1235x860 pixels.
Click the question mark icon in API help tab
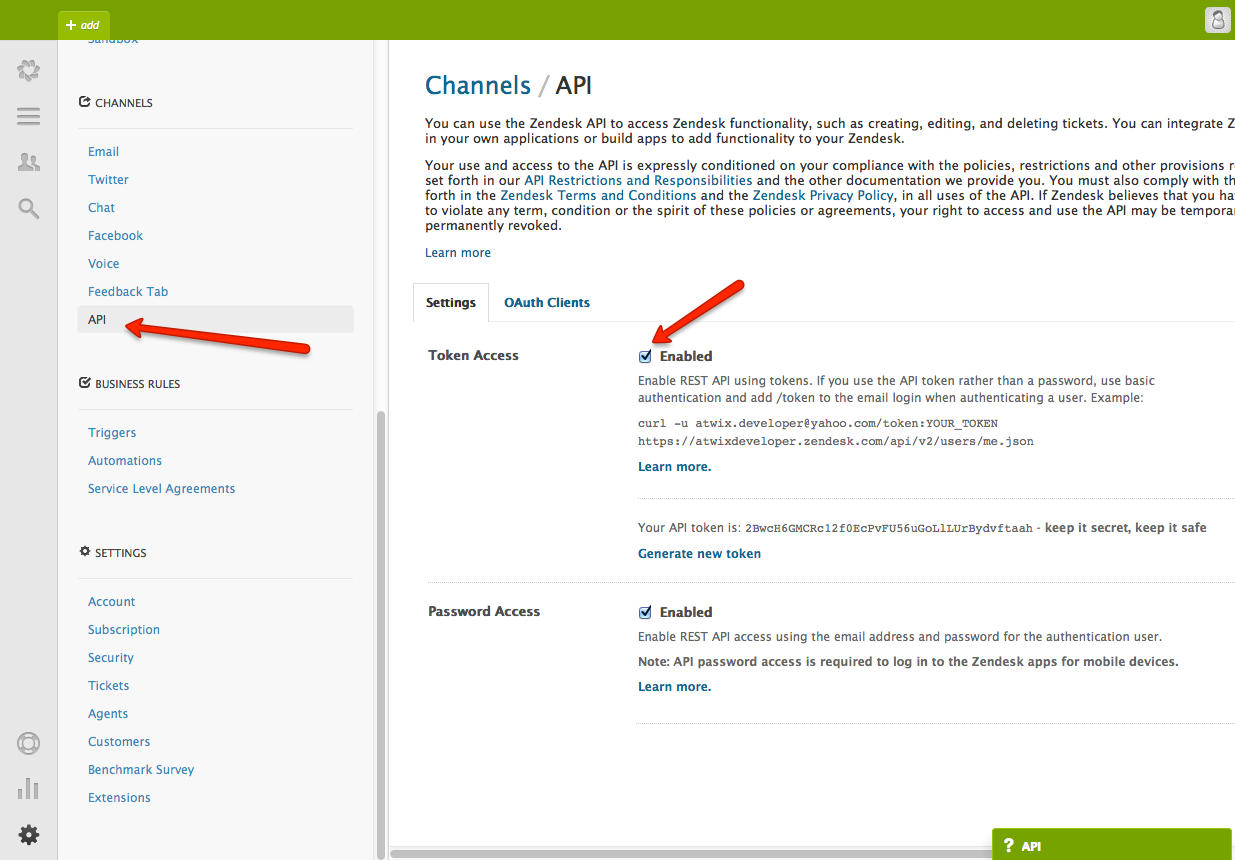tap(1008, 846)
